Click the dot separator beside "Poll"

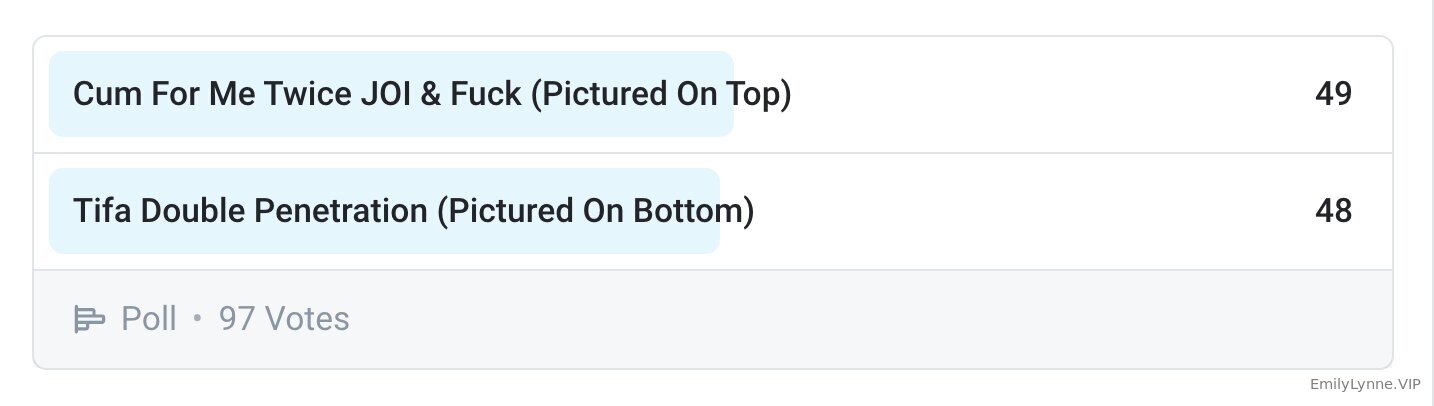point(197,319)
